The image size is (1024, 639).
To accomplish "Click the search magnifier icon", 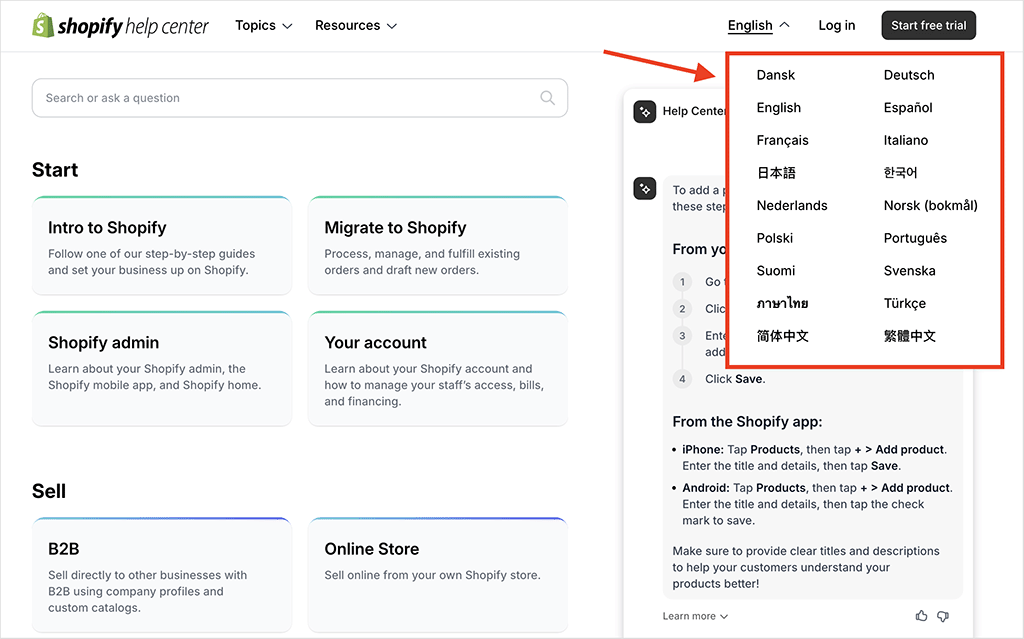I will [547, 98].
